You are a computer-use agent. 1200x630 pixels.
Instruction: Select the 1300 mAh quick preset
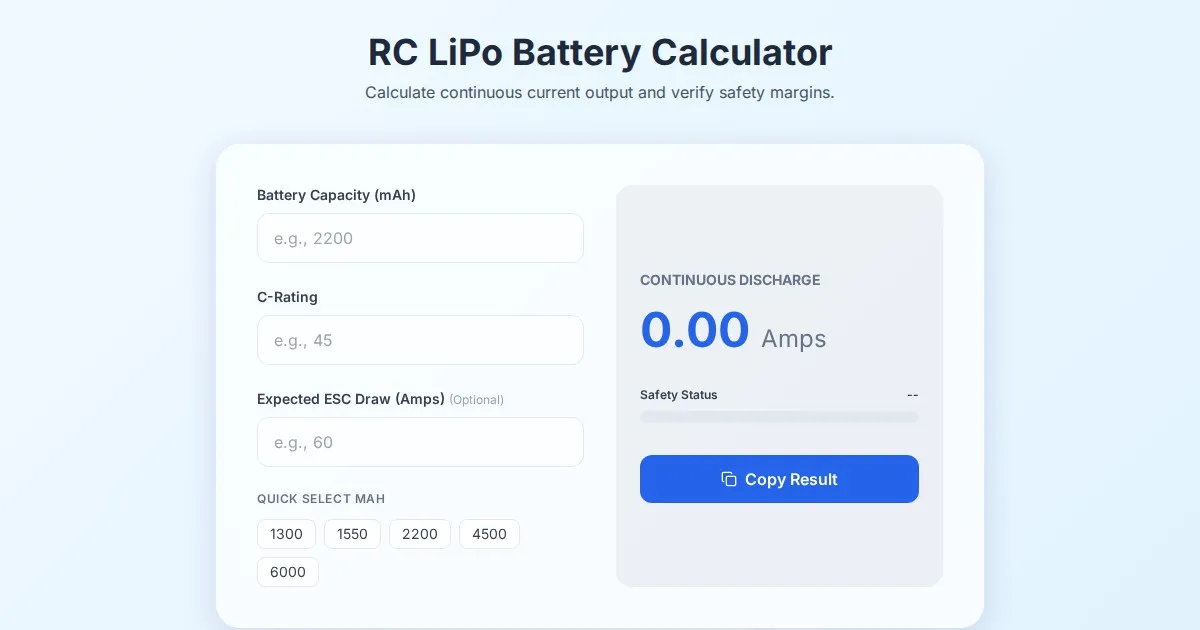tap(286, 534)
